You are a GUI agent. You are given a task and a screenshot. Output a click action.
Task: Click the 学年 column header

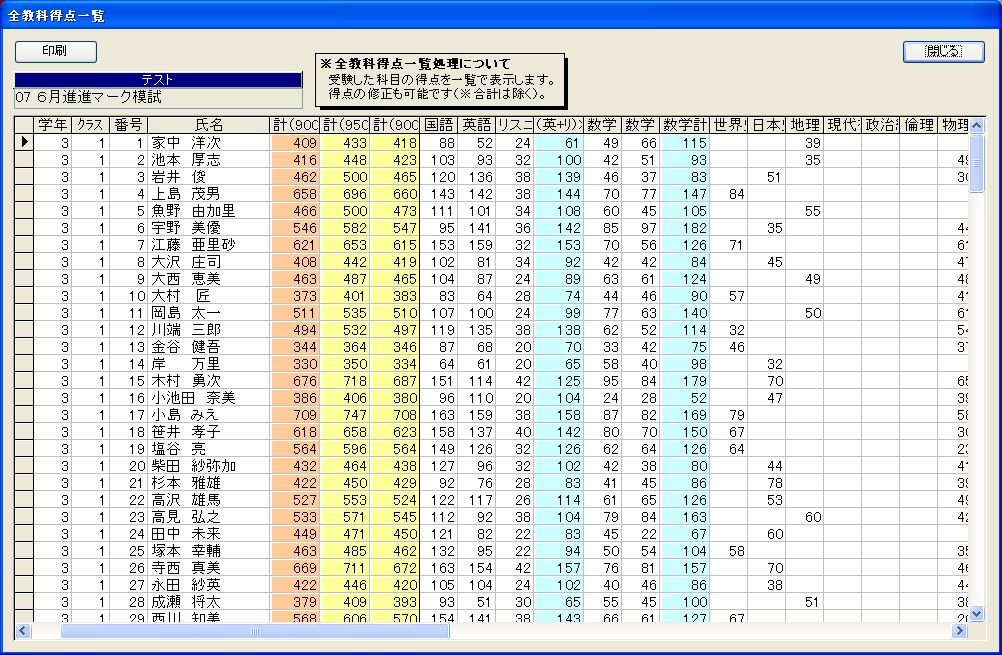52,125
